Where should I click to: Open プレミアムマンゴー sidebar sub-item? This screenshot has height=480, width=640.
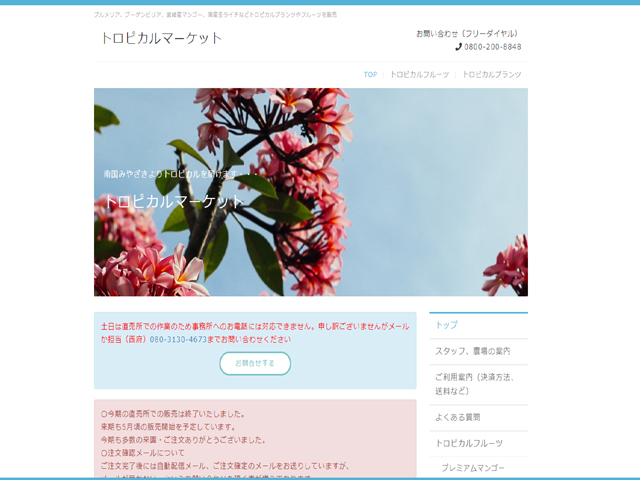[x=478, y=468]
